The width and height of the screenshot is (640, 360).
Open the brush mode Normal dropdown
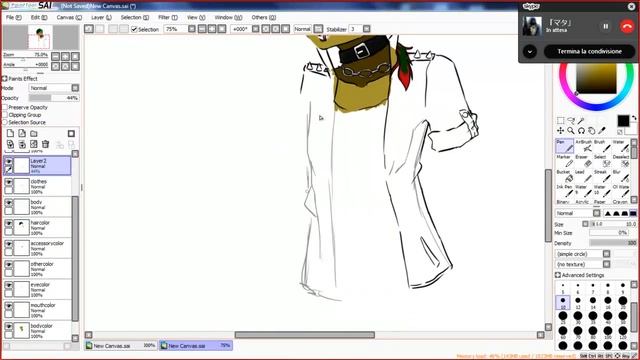(597, 213)
